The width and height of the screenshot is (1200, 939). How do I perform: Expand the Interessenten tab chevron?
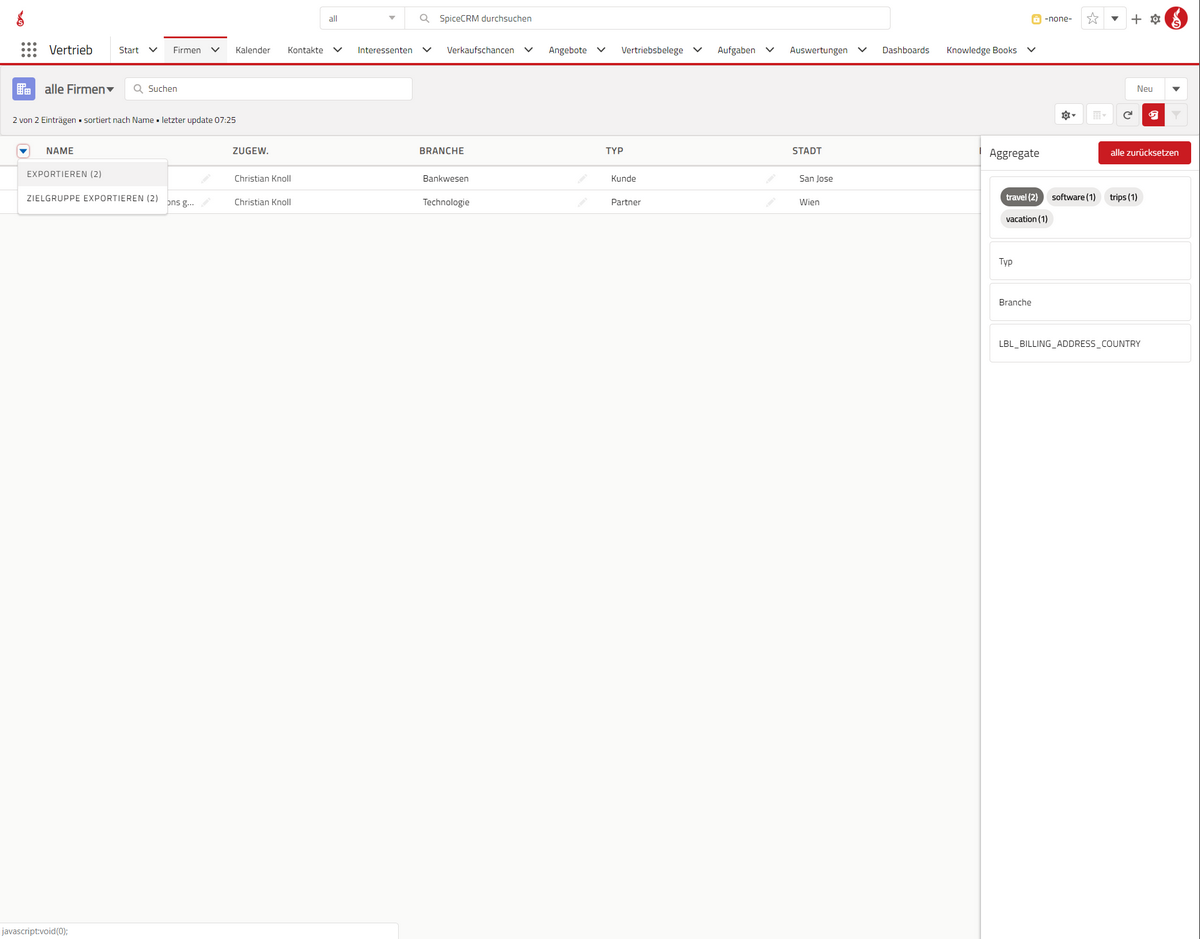point(427,50)
